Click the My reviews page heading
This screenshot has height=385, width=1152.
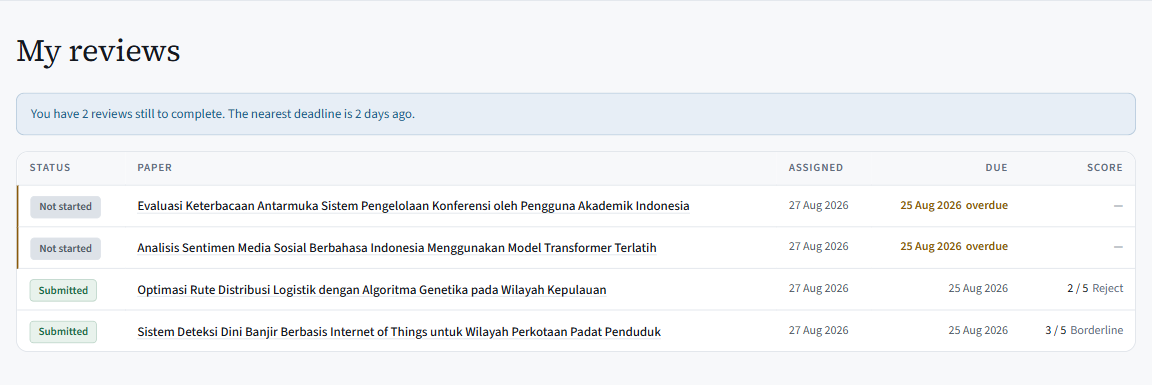pyautogui.click(x=98, y=51)
